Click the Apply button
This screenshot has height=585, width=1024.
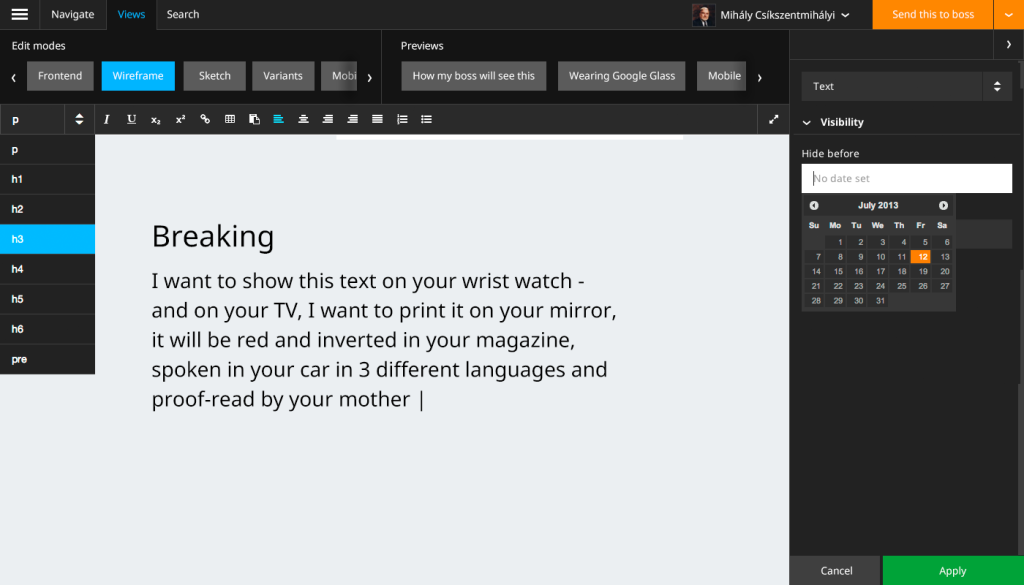click(x=952, y=570)
